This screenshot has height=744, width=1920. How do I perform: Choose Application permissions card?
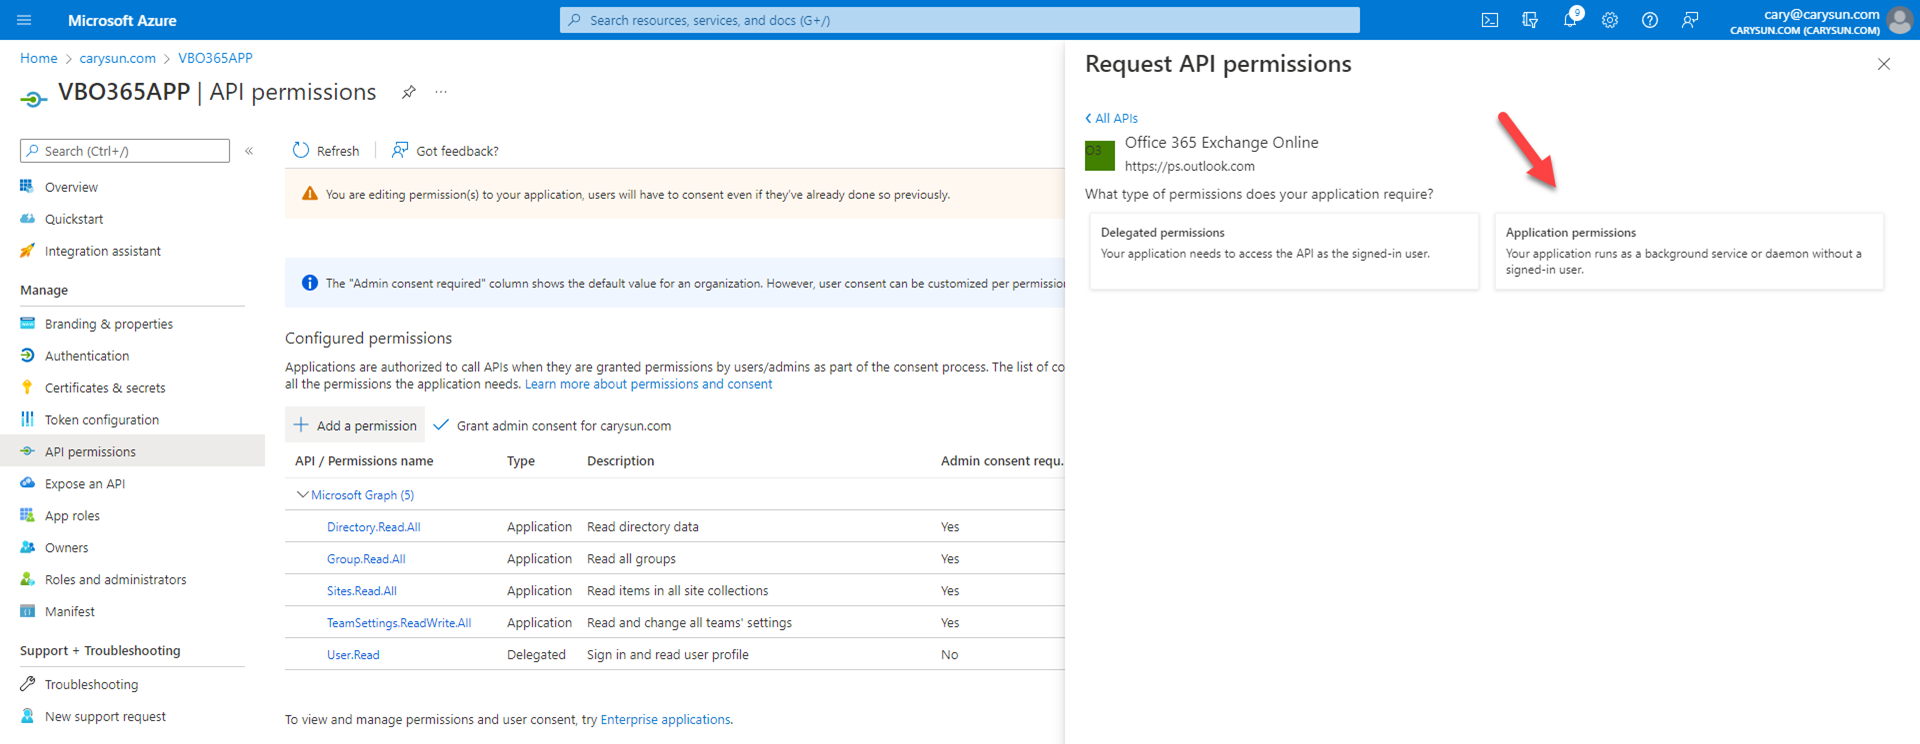click(1689, 251)
